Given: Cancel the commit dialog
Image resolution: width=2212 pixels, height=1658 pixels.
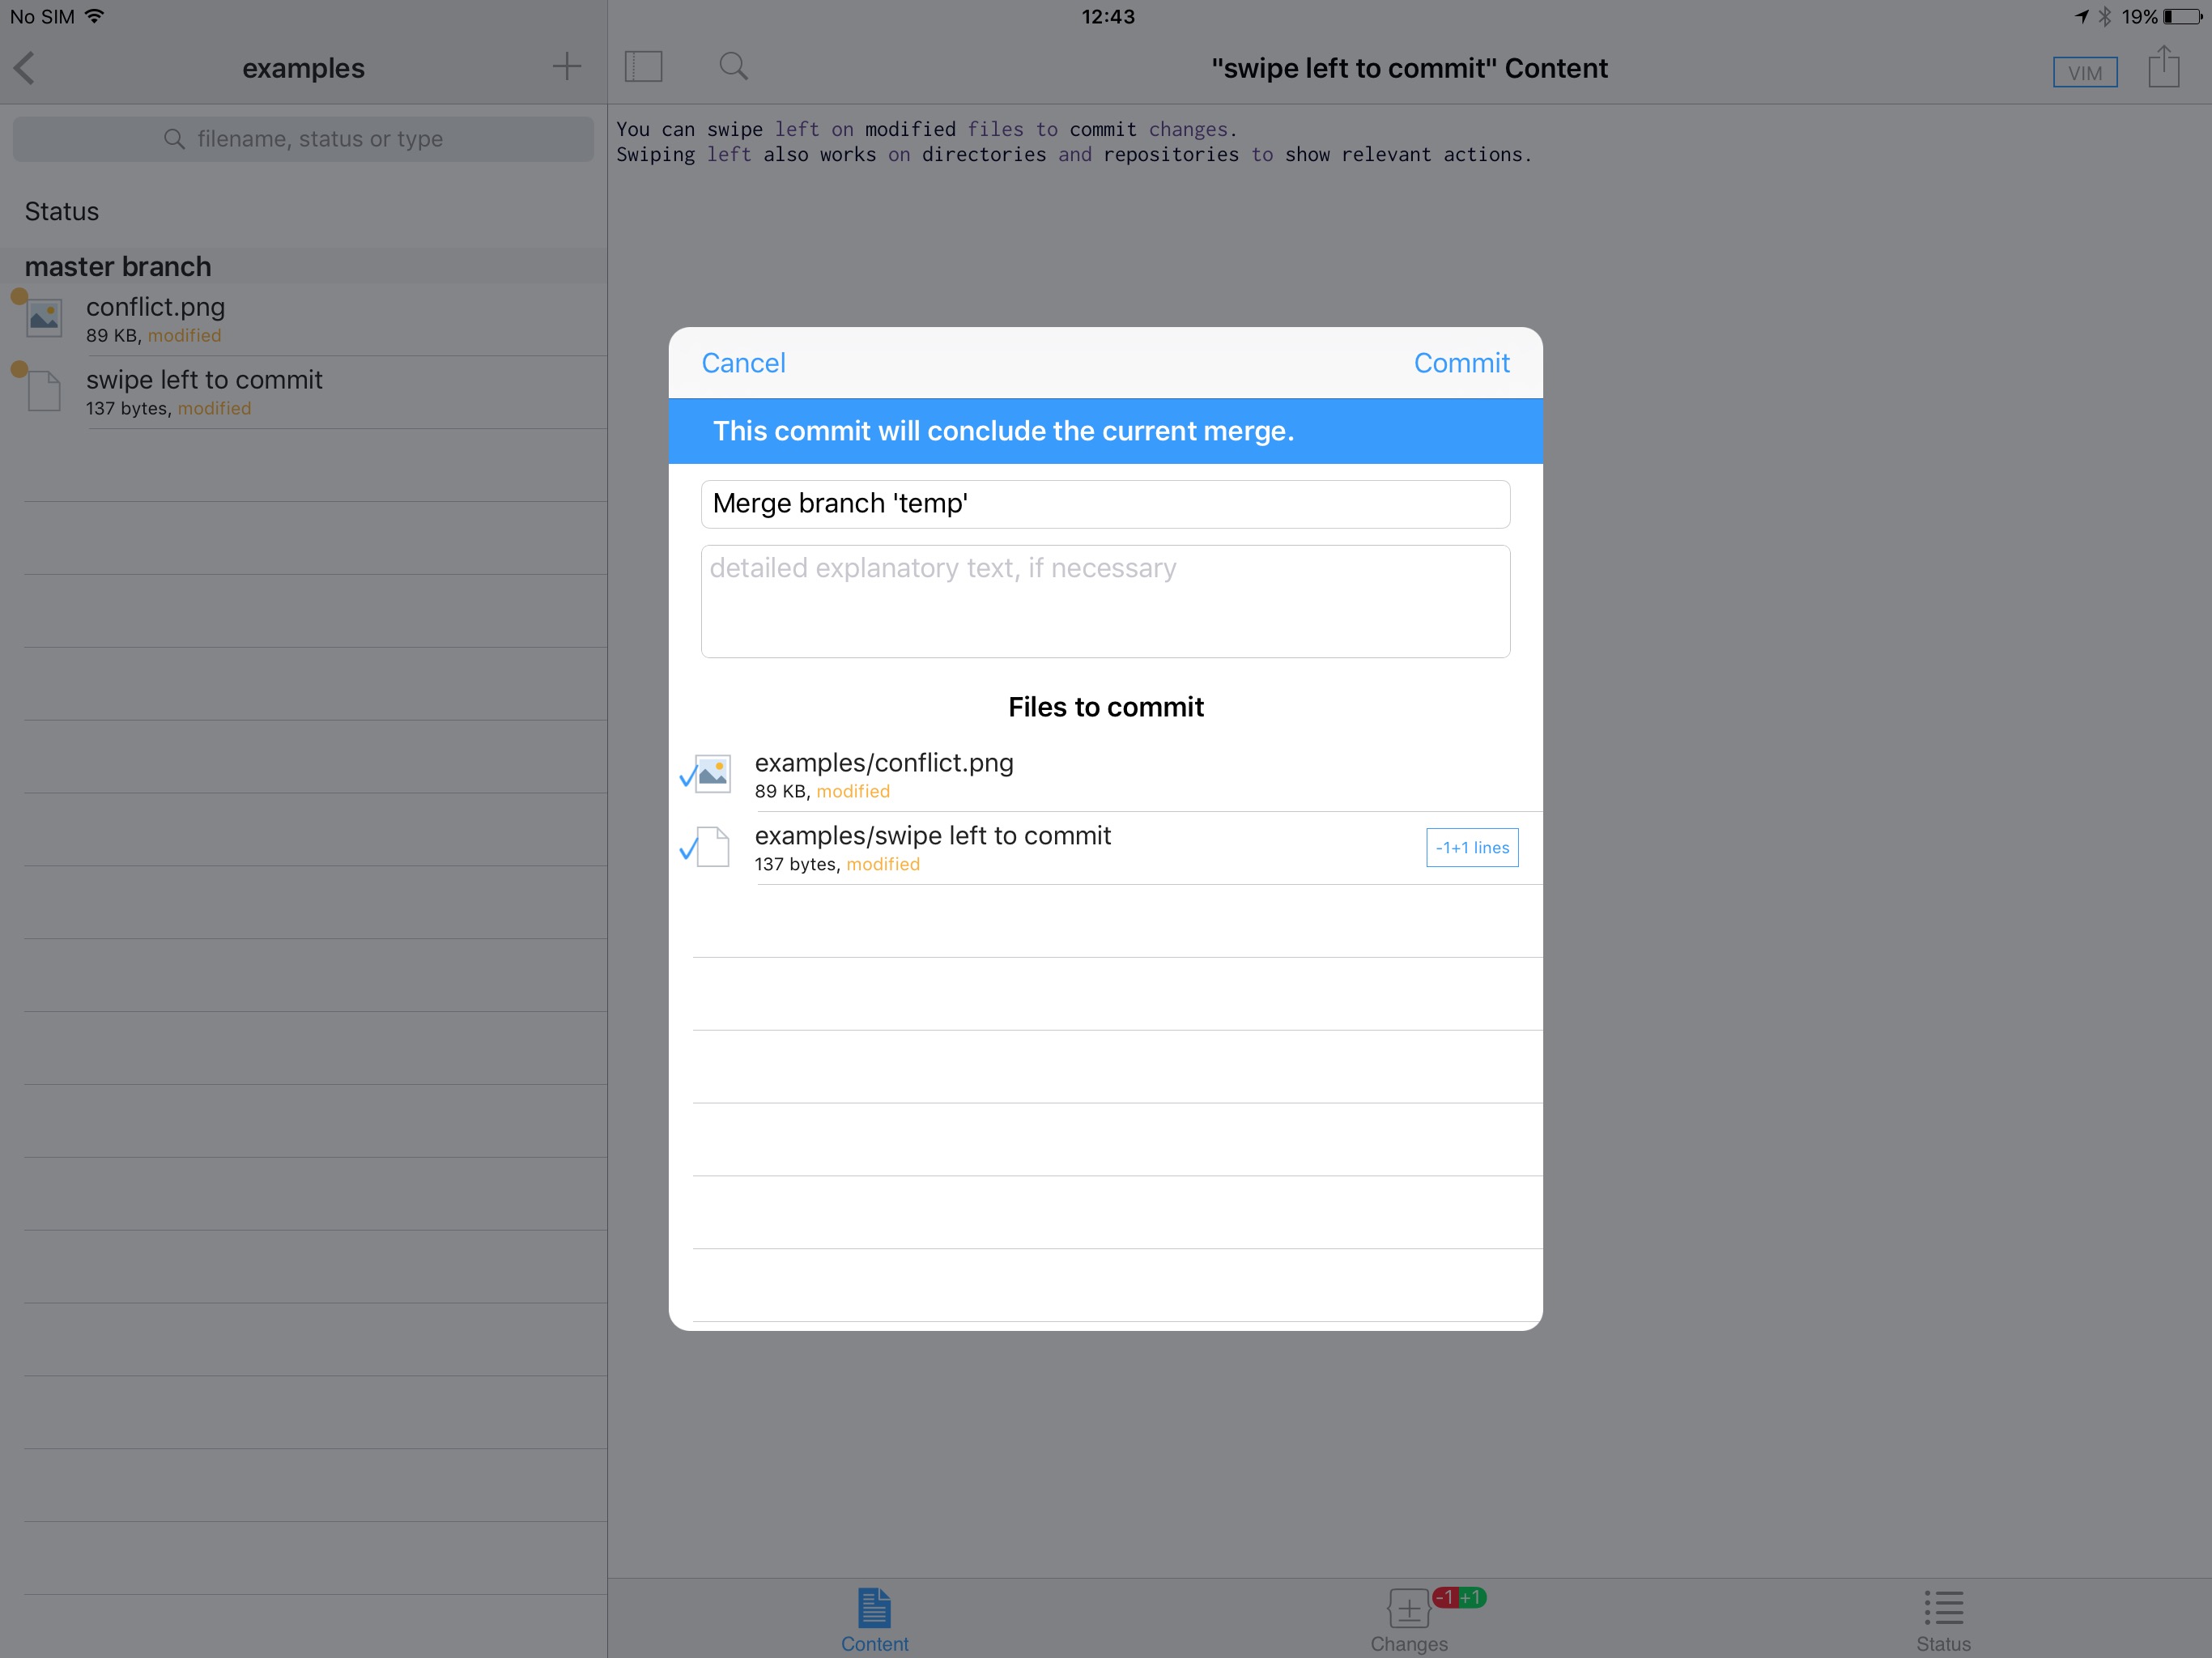Looking at the screenshot, I should point(743,363).
